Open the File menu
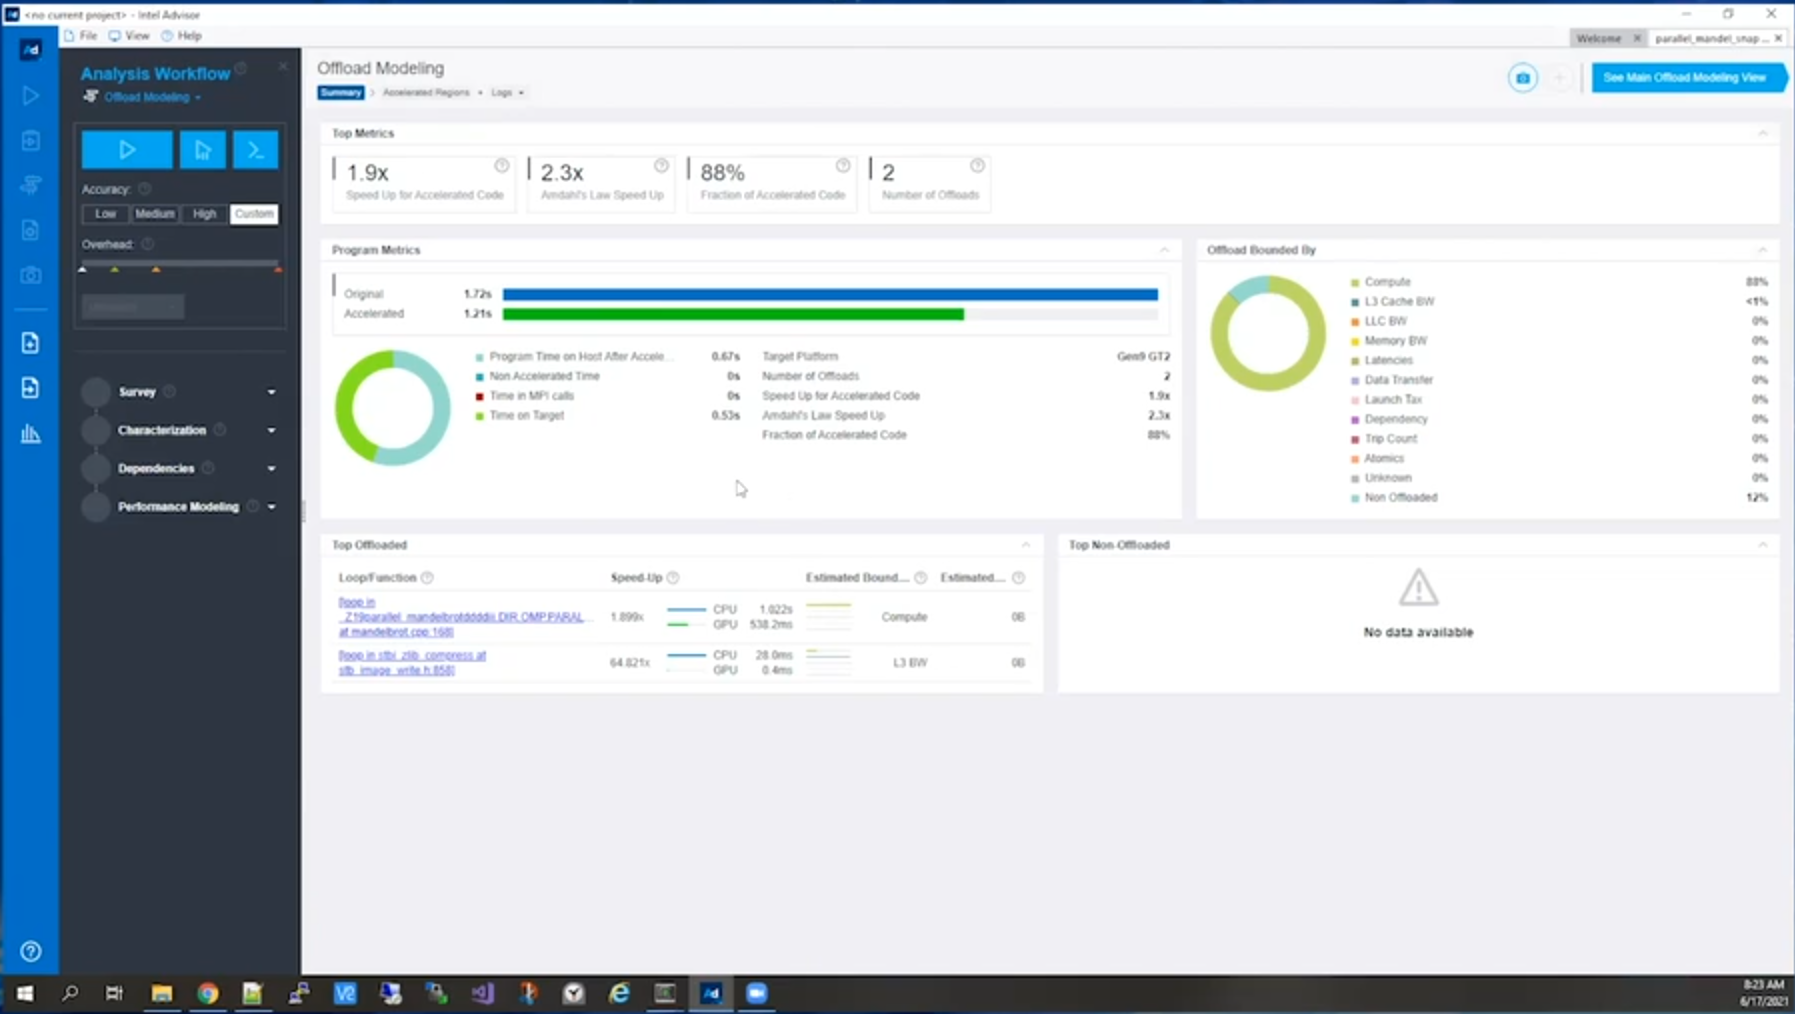The image size is (1795, 1014). coord(80,36)
